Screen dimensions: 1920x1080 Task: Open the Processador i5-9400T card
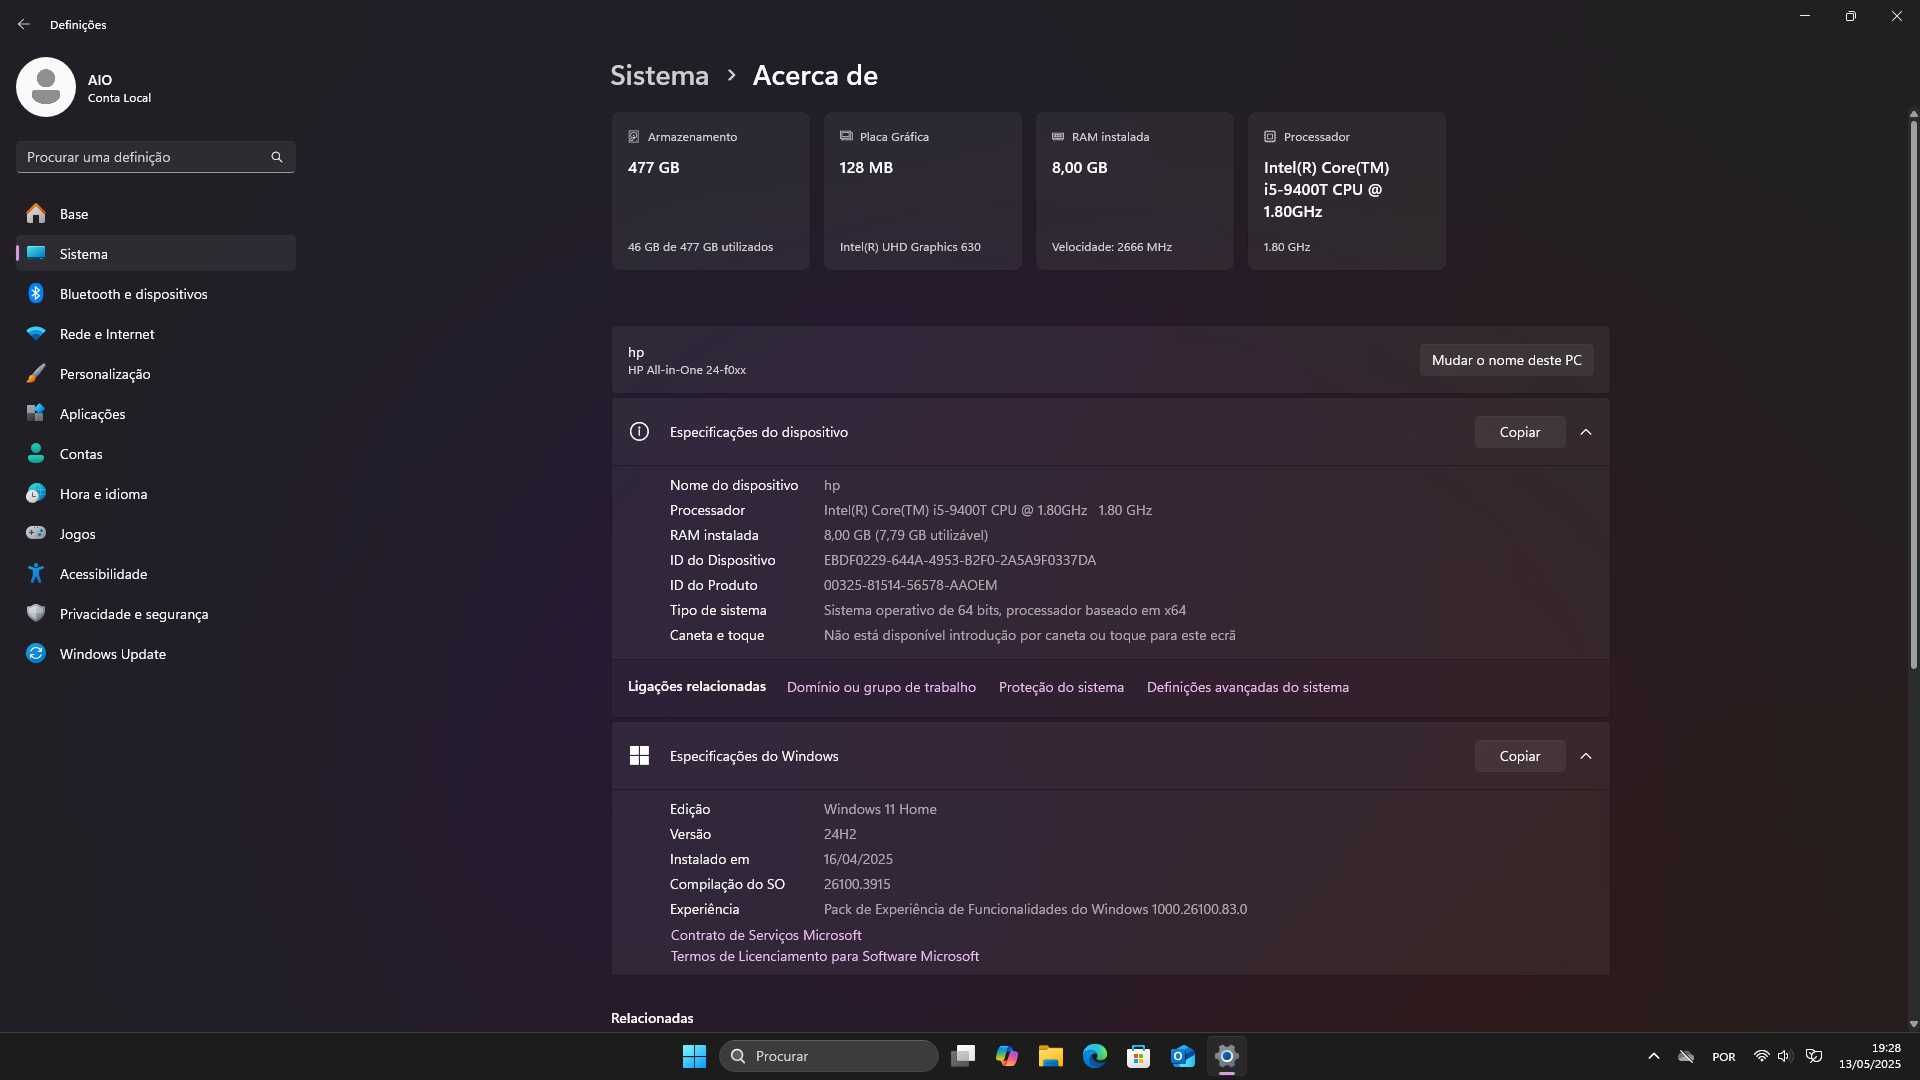[x=1347, y=191]
